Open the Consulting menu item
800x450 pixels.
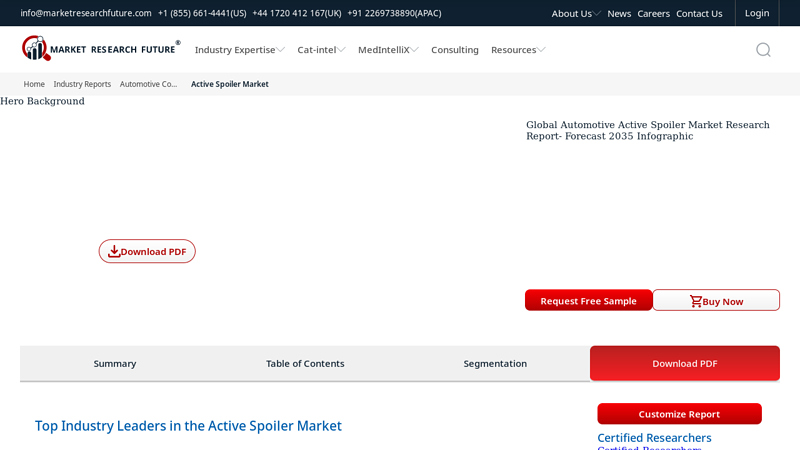[455, 50]
